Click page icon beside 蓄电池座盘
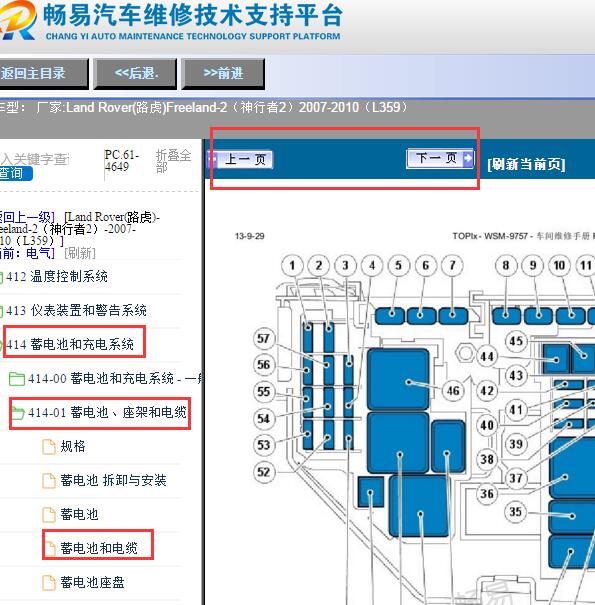This screenshot has width=595, height=605. pos(49,583)
